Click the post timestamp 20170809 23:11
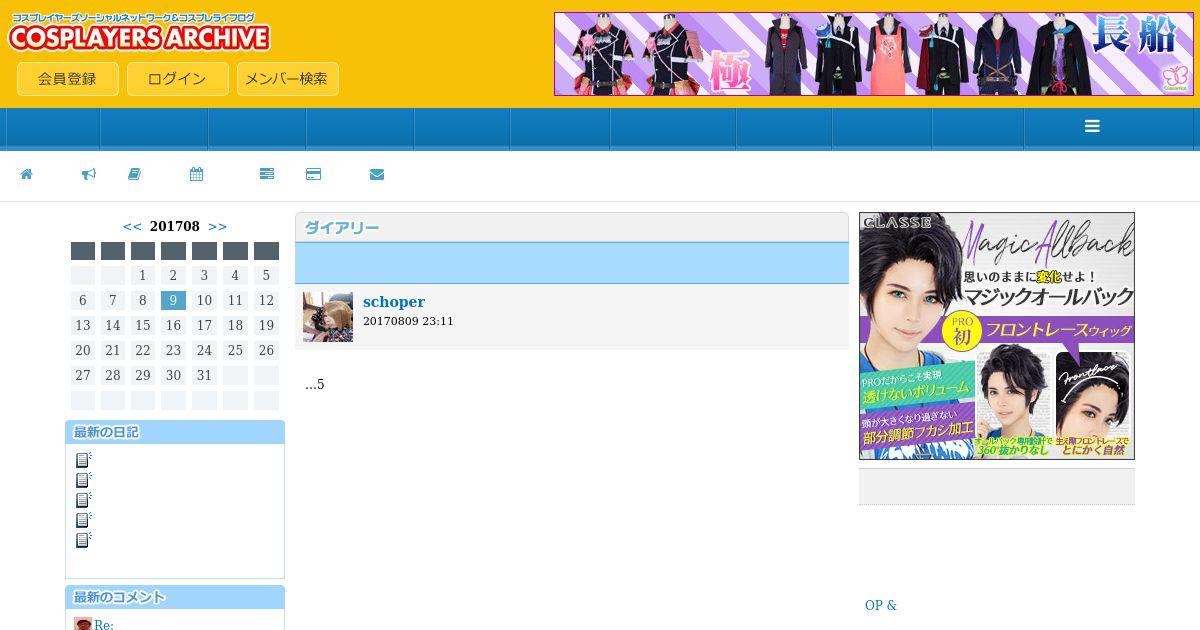The height and width of the screenshot is (630, 1200). pyautogui.click(x=408, y=321)
